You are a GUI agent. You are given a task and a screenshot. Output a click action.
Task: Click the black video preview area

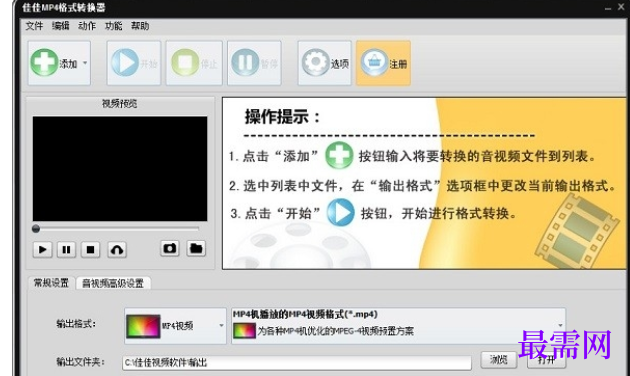[120, 169]
